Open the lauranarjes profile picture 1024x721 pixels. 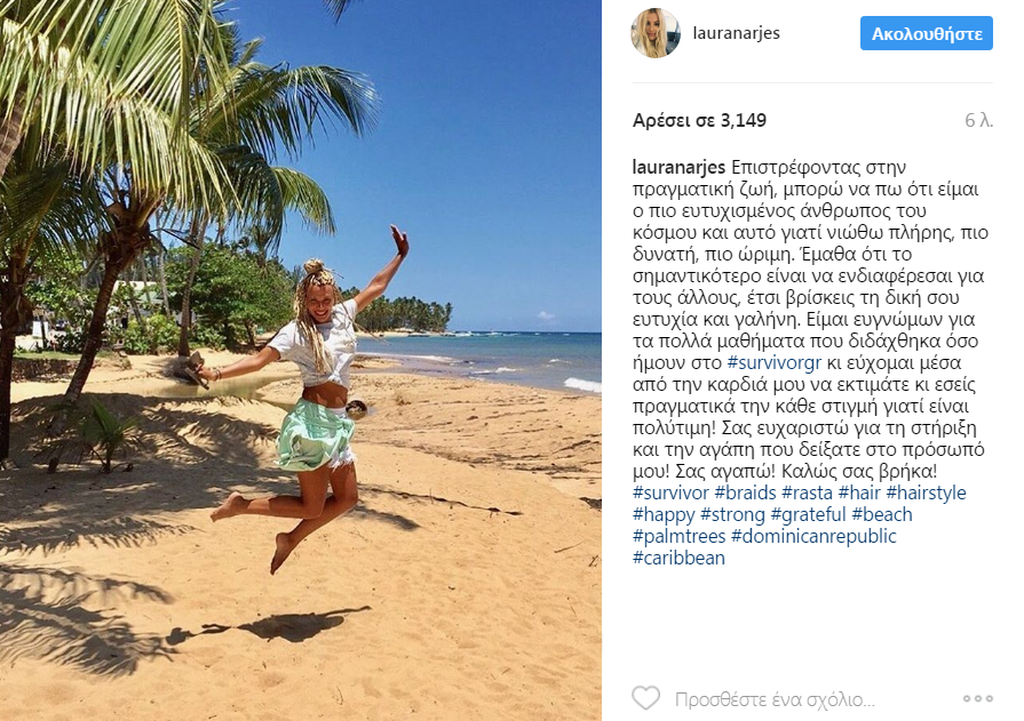656,33
